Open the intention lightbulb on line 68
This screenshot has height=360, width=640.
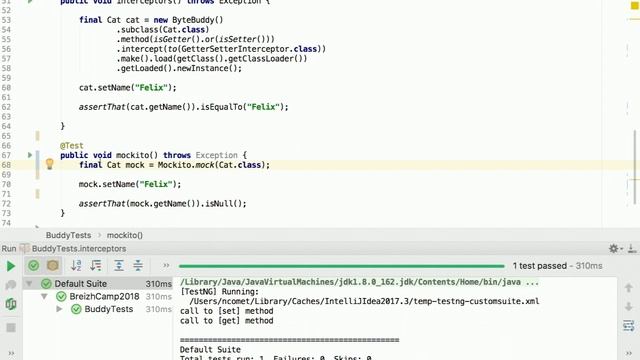[x=49, y=164]
